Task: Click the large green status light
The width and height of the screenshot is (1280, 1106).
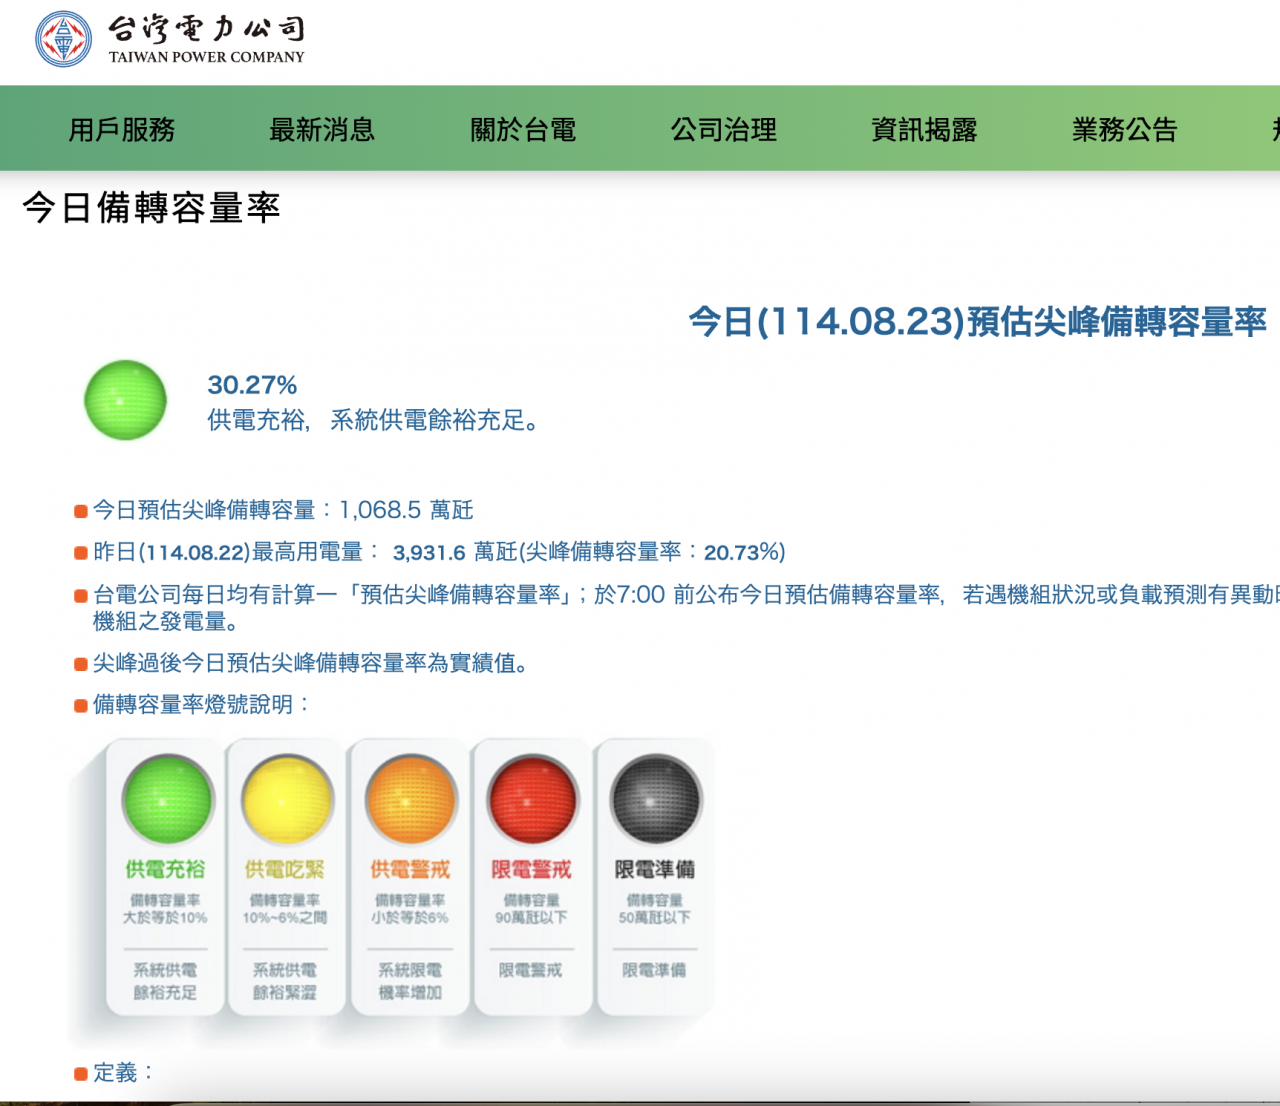Action: (125, 400)
